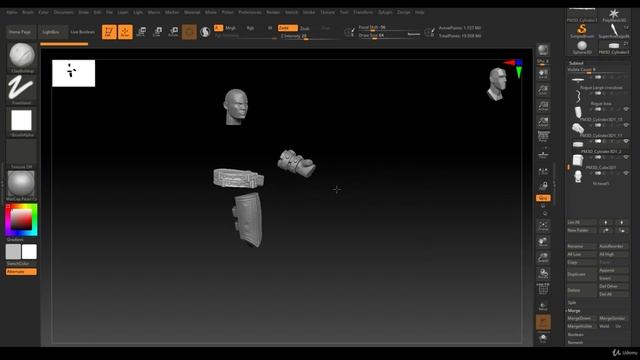
Task: Toggle Live Boolean mode
Action: 82,32
